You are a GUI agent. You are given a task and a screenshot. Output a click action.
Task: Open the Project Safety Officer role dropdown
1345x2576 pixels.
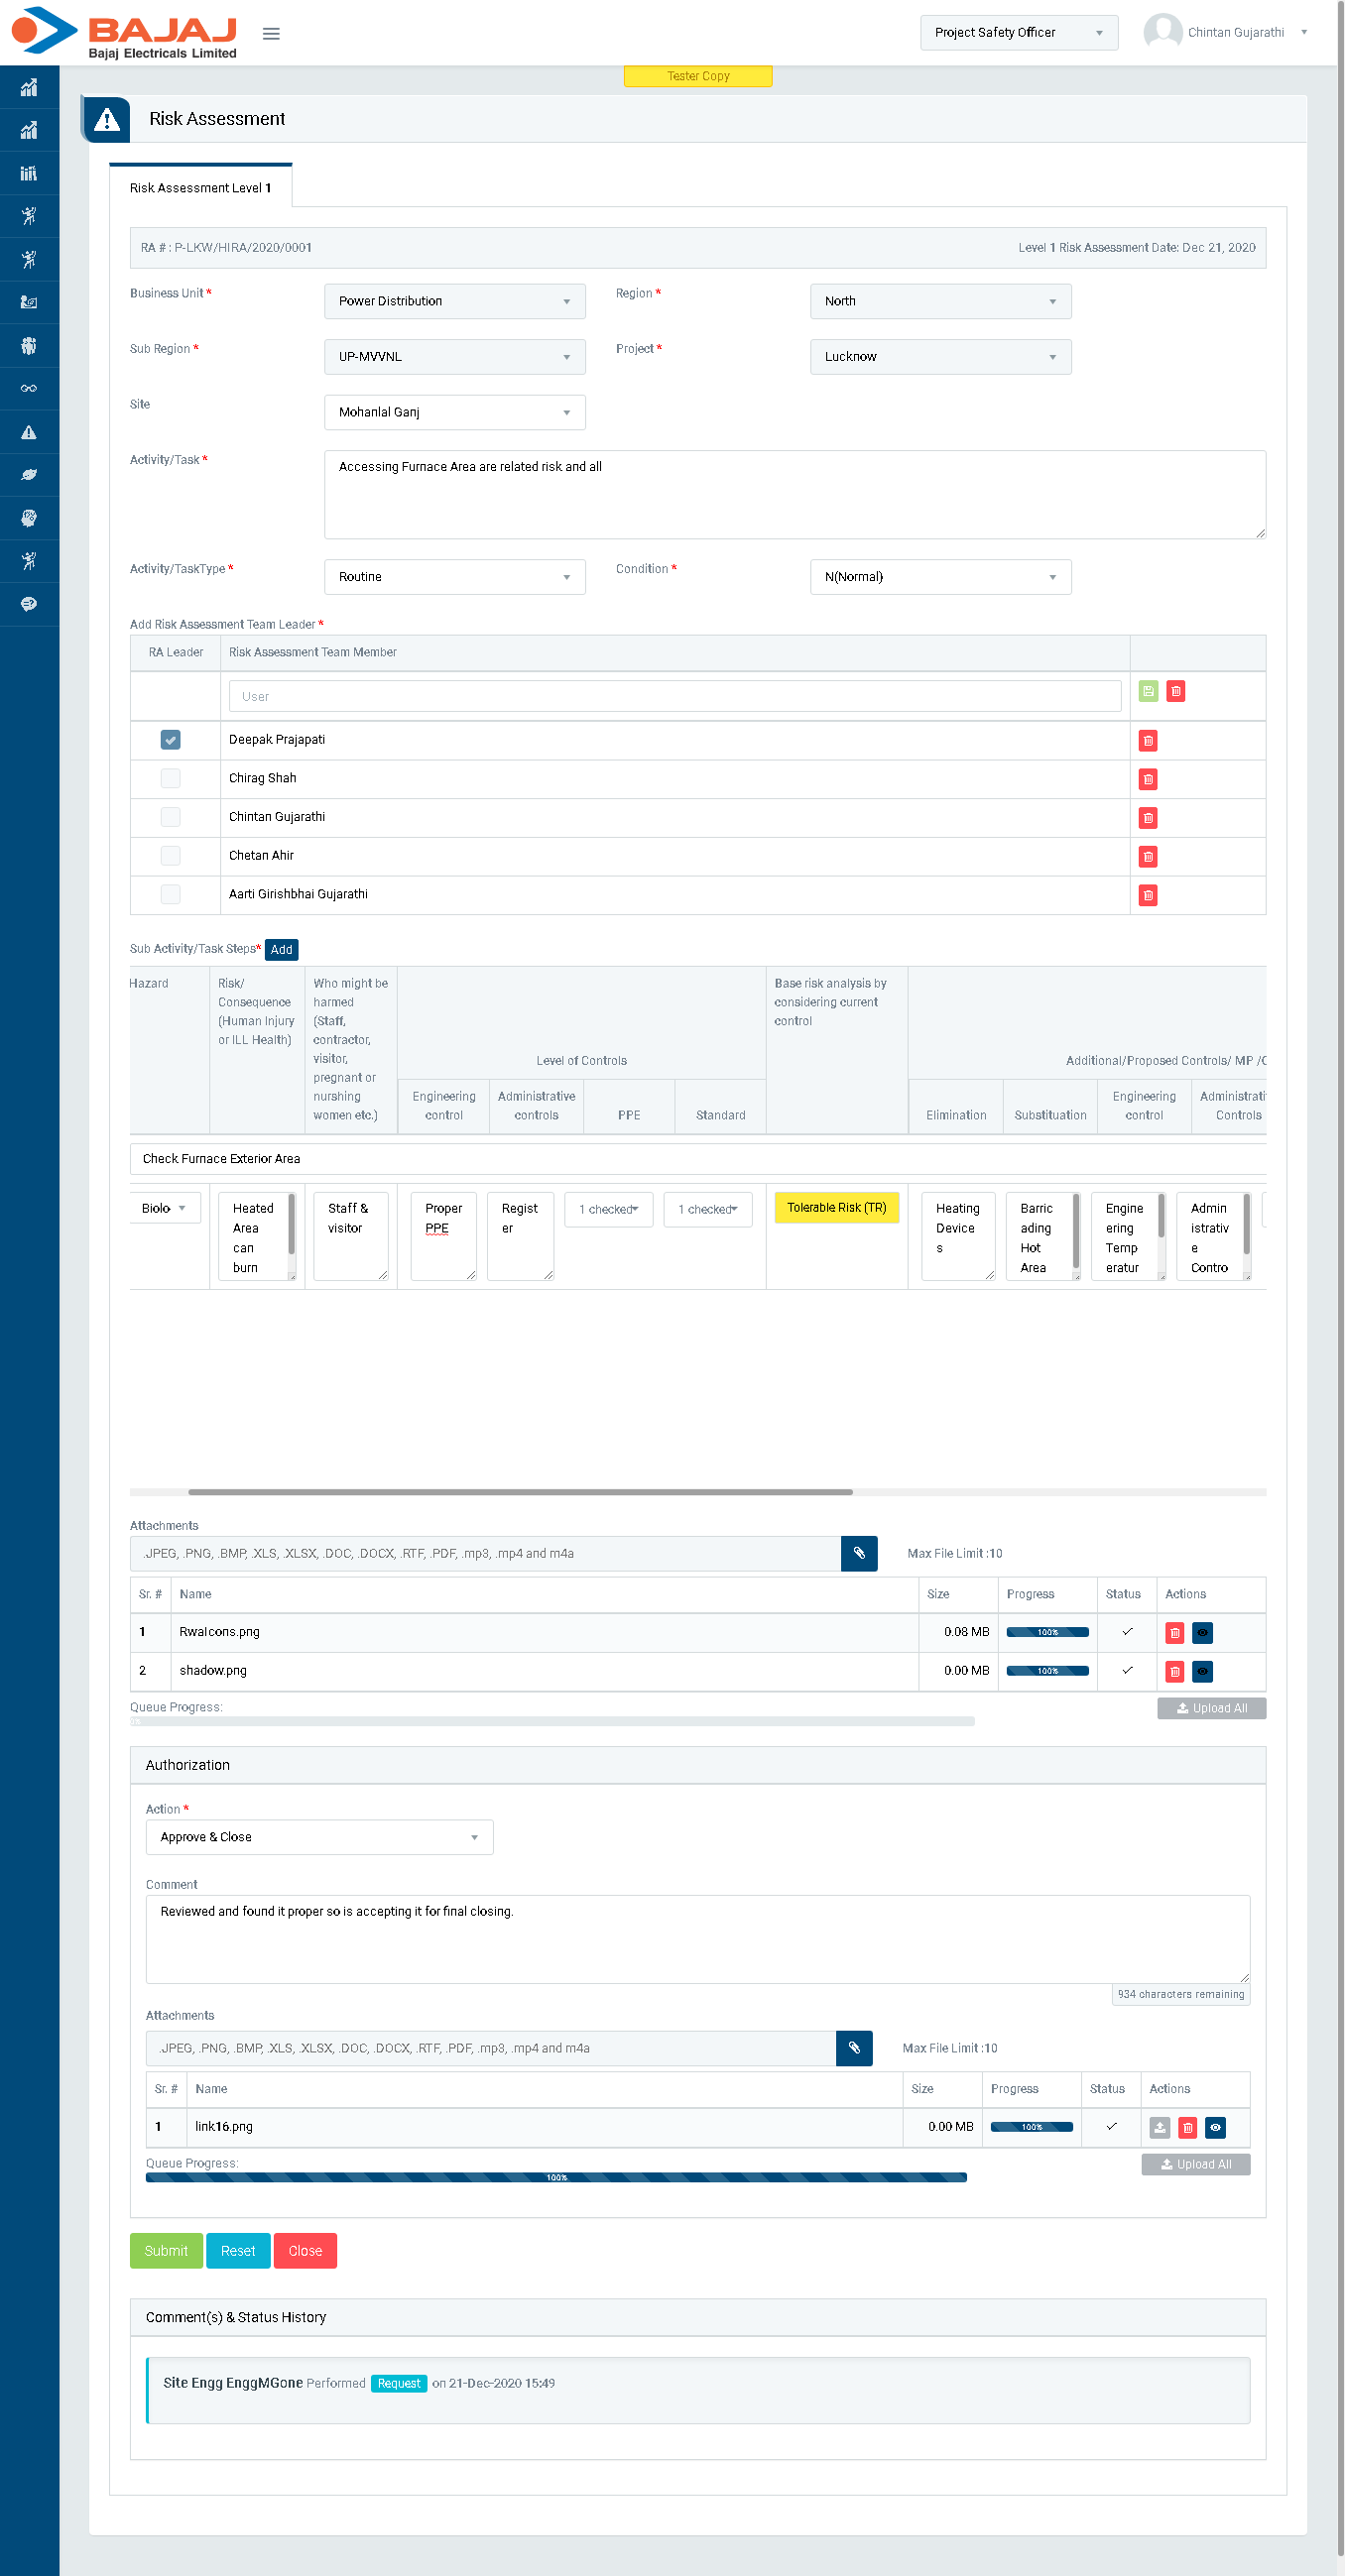1018,33
